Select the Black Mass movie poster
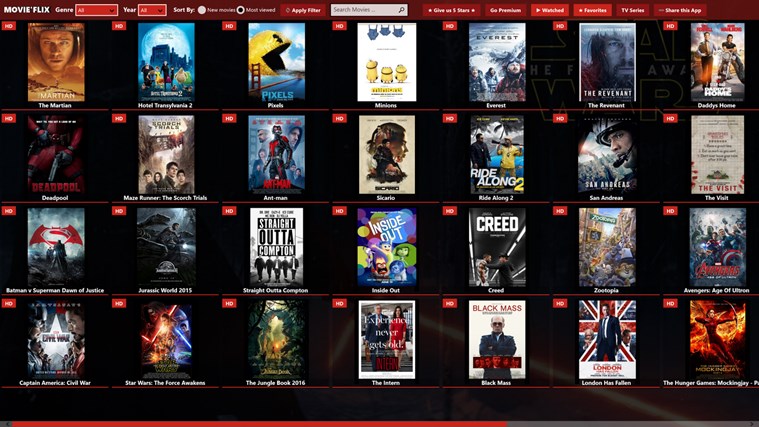Screen dimensions: 759x427 click(496, 339)
